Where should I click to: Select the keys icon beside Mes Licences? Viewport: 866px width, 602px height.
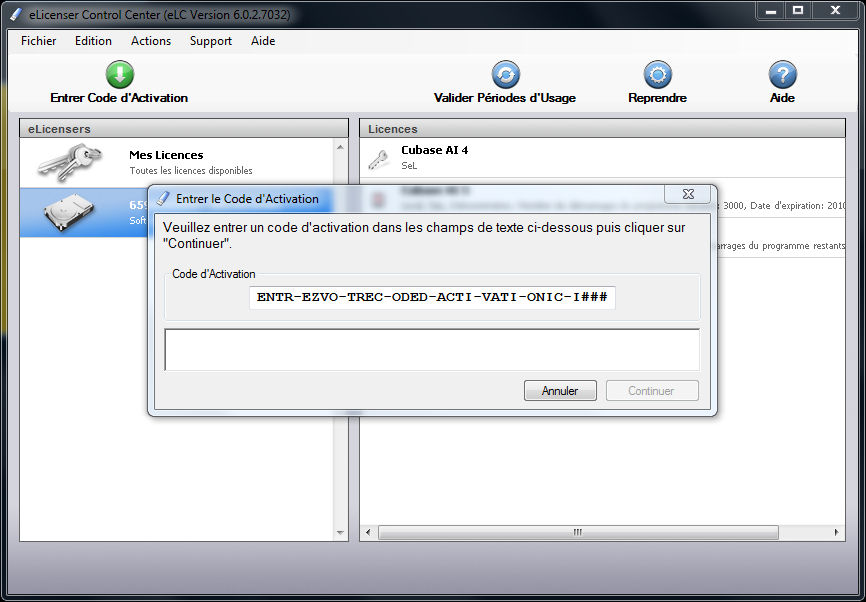click(71, 162)
